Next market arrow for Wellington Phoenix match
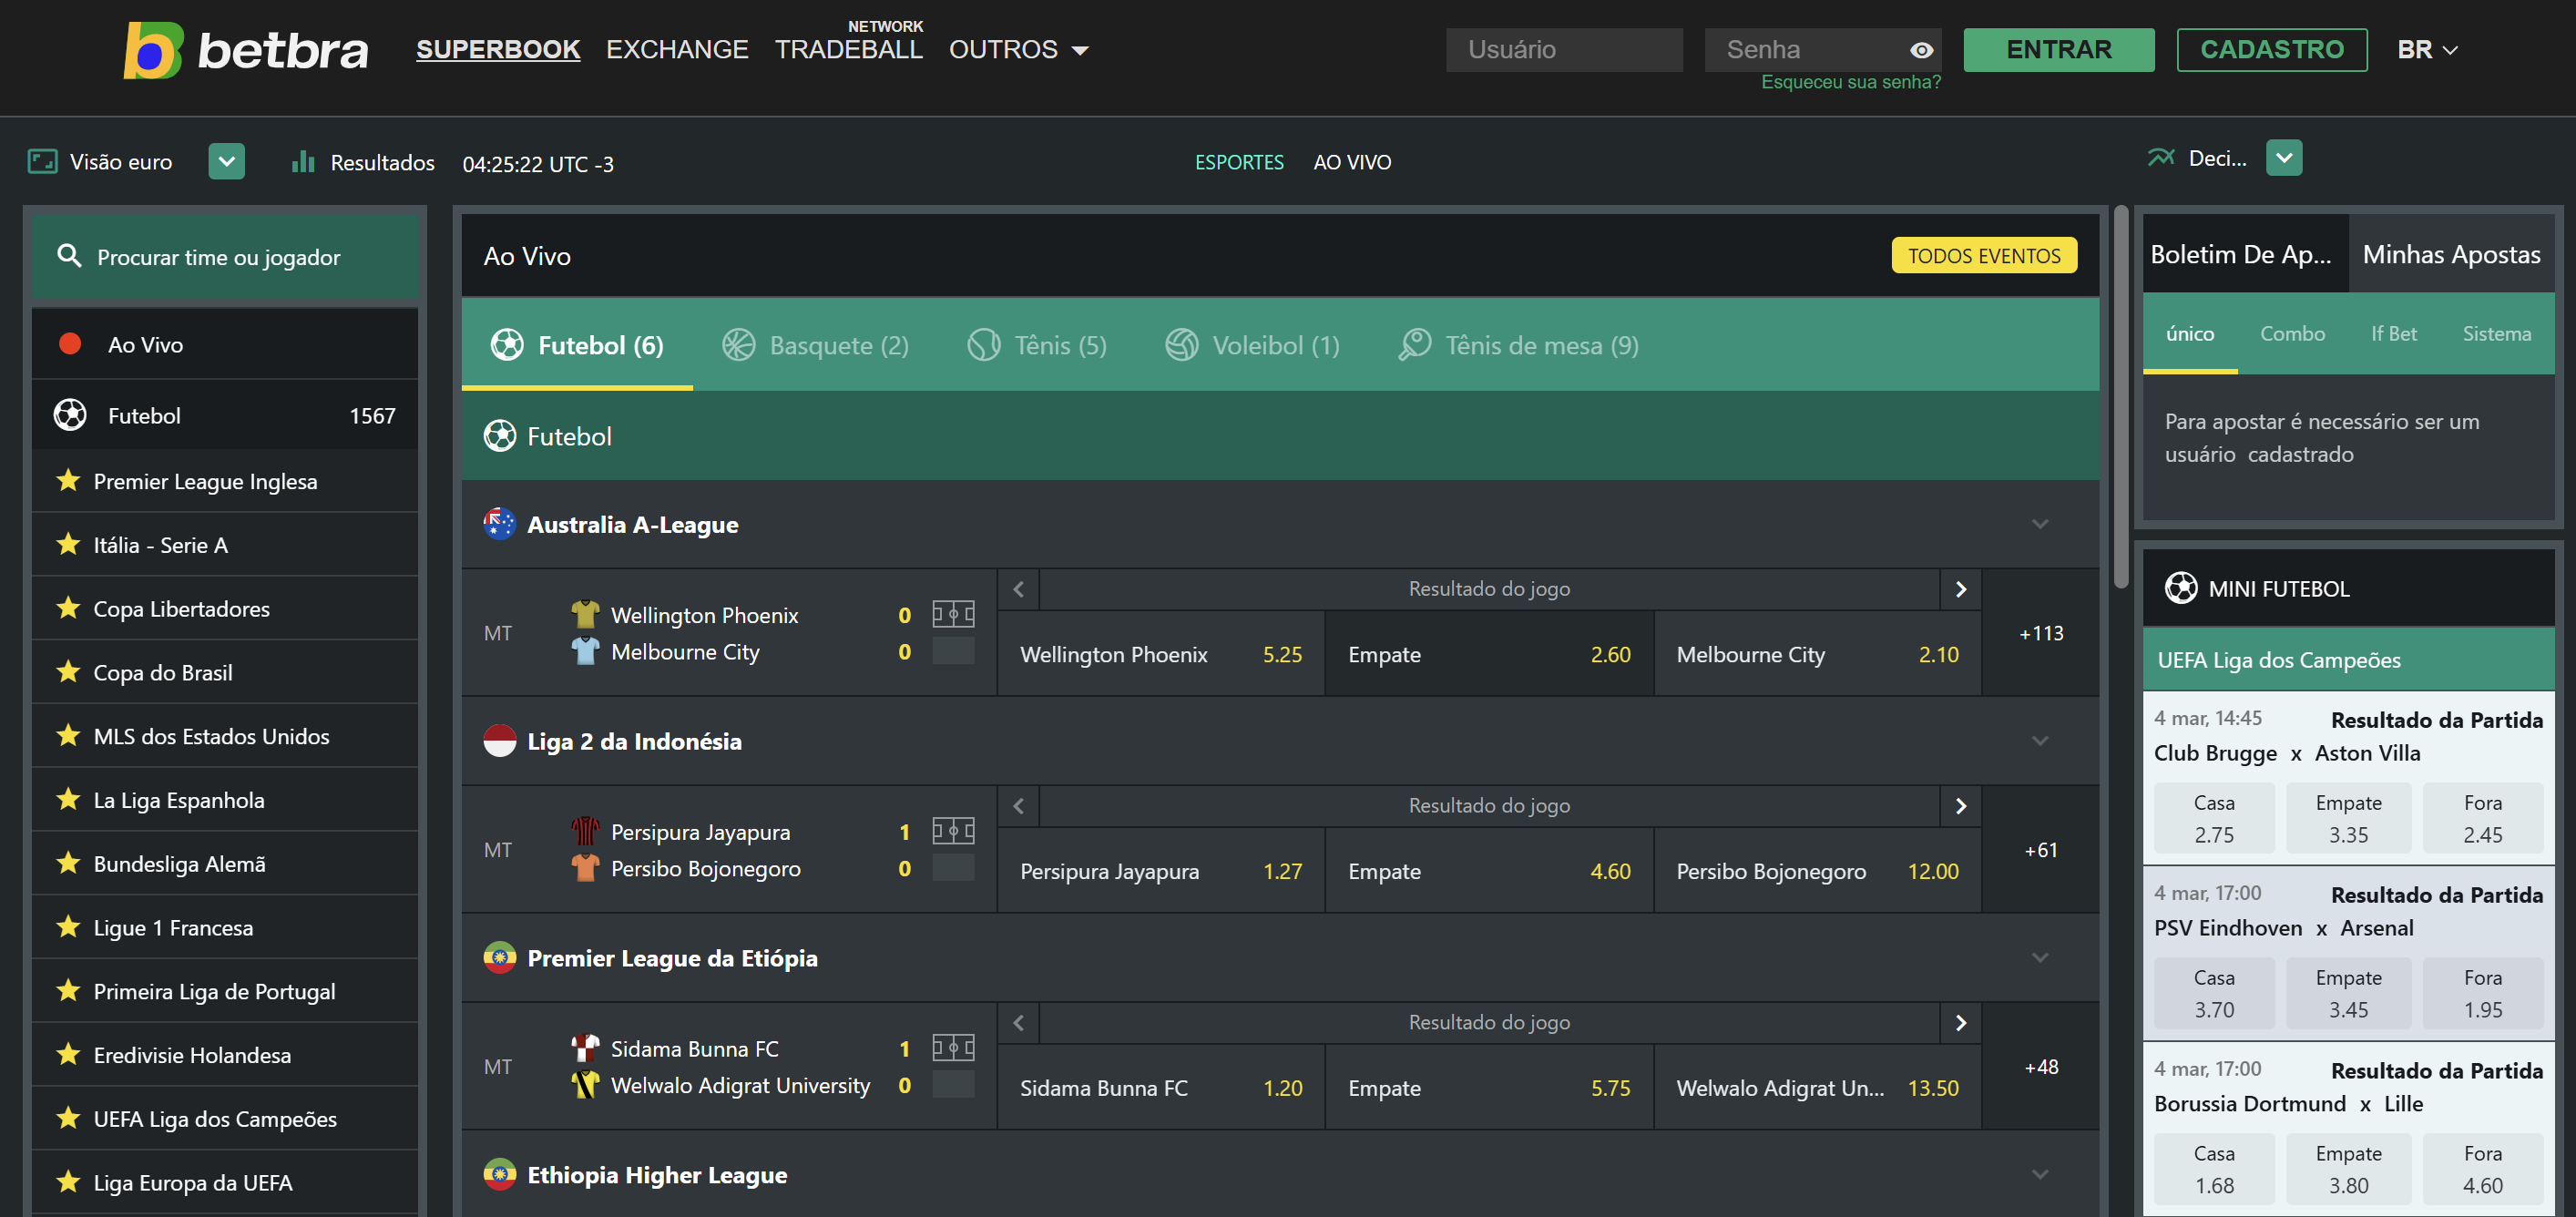This screenshot has width=2576, height=1217. [1960, 589]
